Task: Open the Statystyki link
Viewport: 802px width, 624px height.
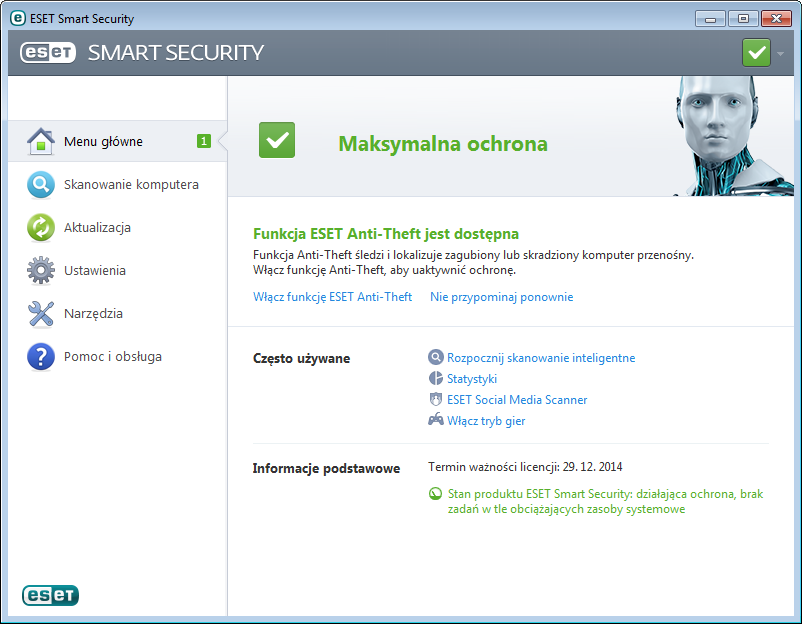Action: click(x=472, y=378)
